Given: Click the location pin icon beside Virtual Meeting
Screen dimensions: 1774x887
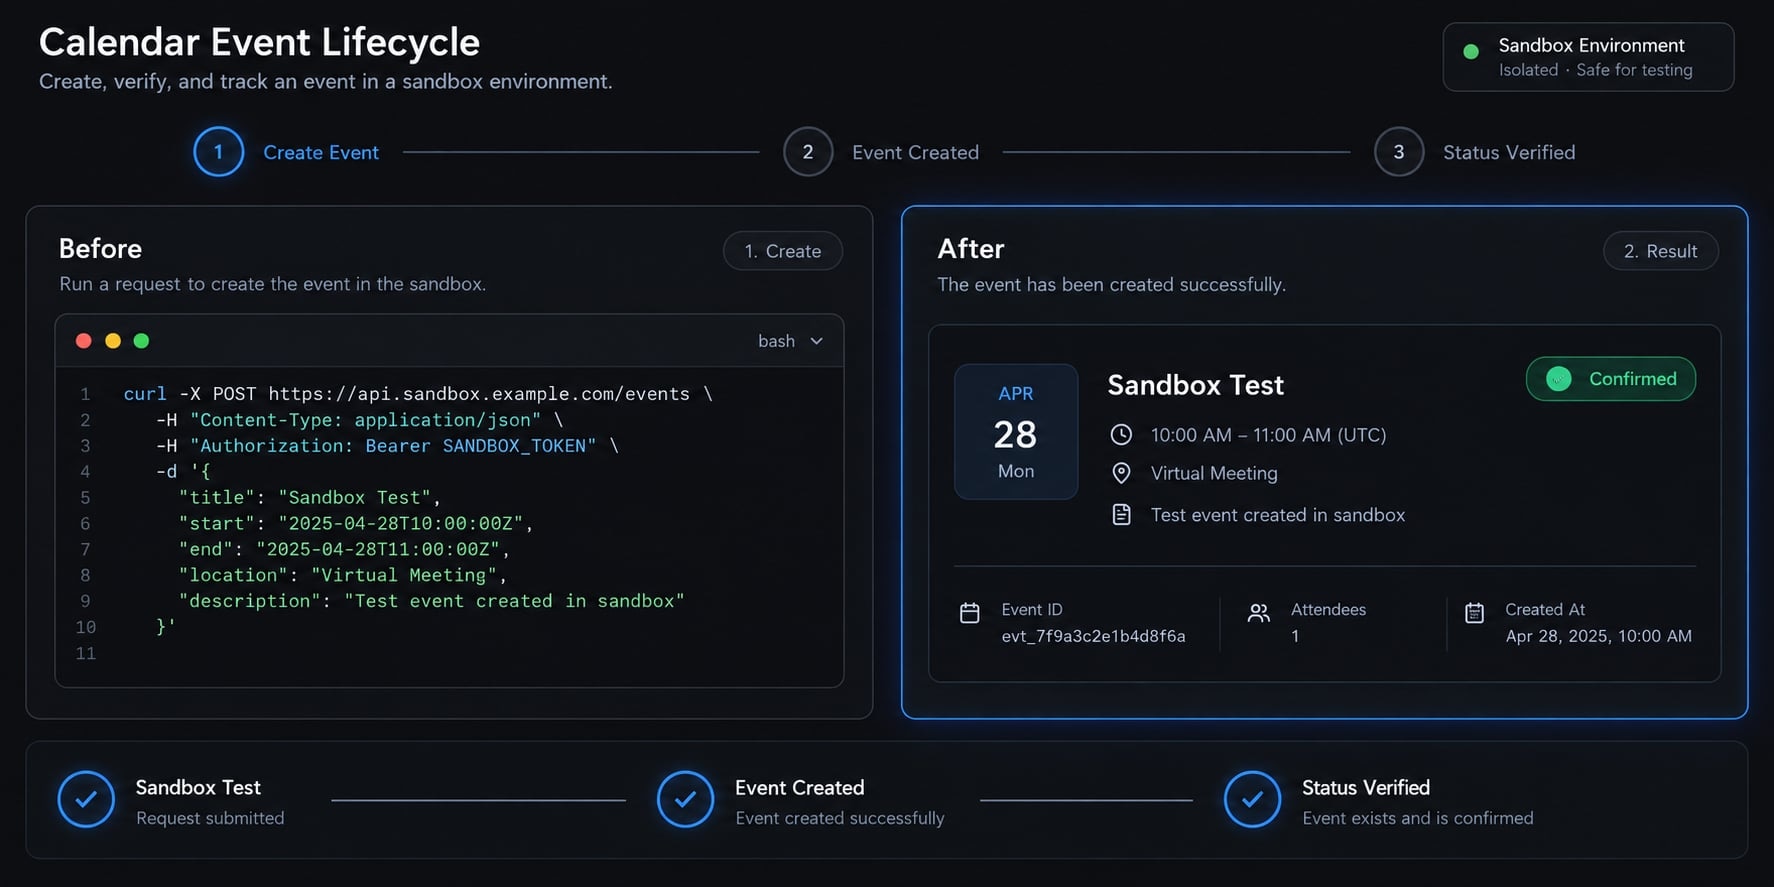Looking at the screenshot, I should 1121,473.
